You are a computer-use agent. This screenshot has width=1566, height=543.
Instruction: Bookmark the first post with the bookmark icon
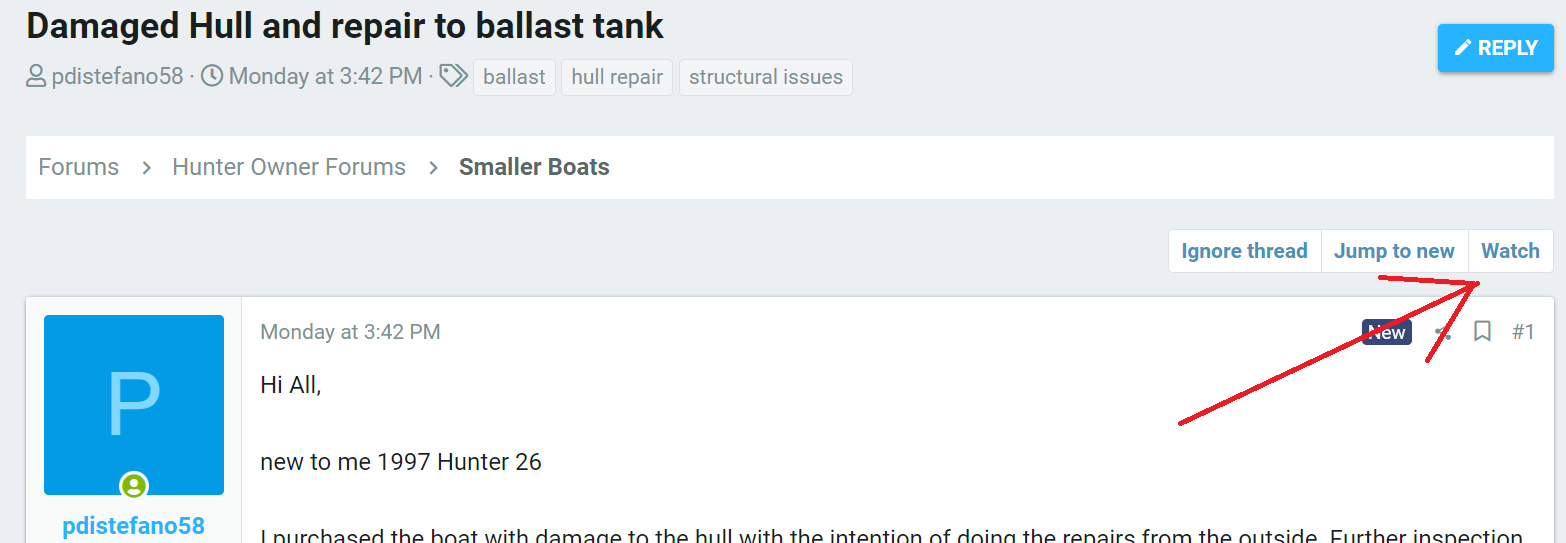(x=1482, y=331)
